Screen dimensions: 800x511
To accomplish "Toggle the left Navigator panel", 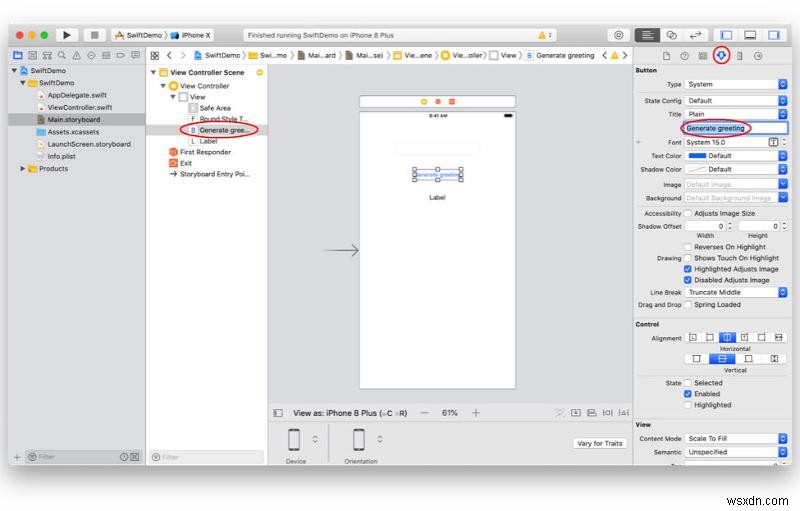I will point(726,35).
